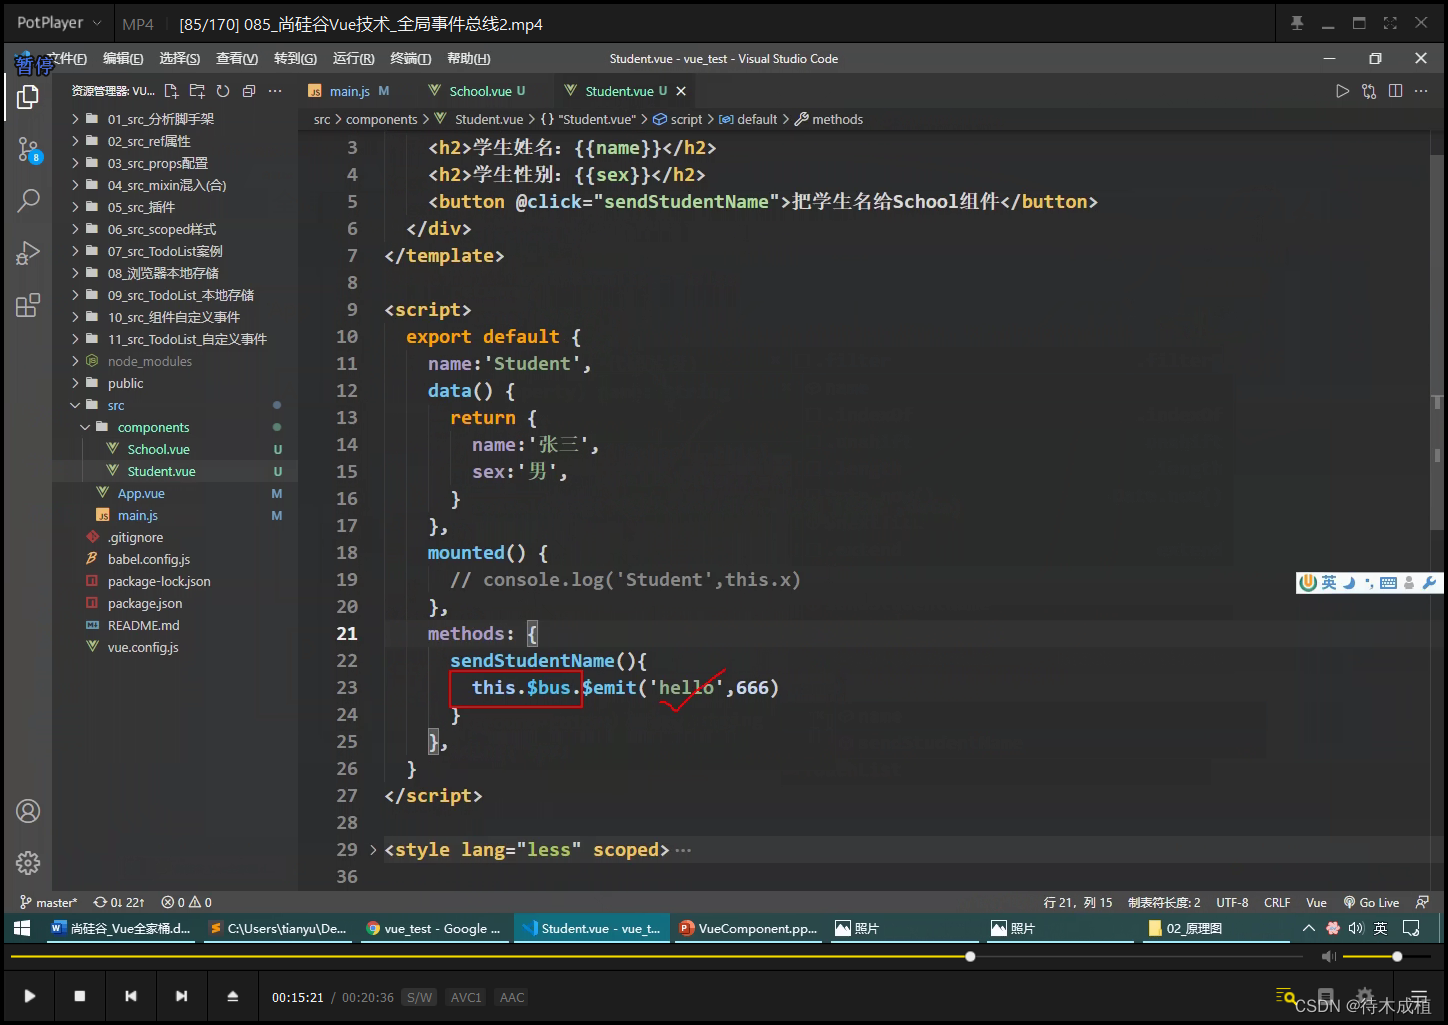Open the 终端(T) menu
The width and height of the screenshot is (1448, 1025).
click(411, 58)
